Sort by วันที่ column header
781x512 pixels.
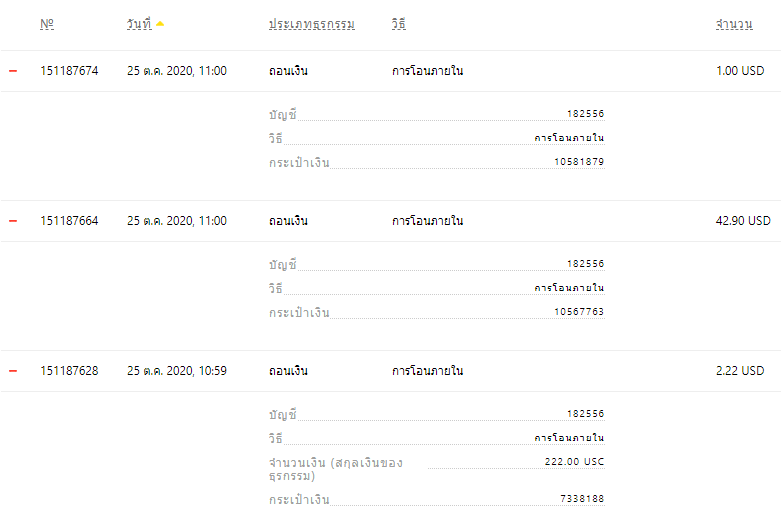(139, 24)
